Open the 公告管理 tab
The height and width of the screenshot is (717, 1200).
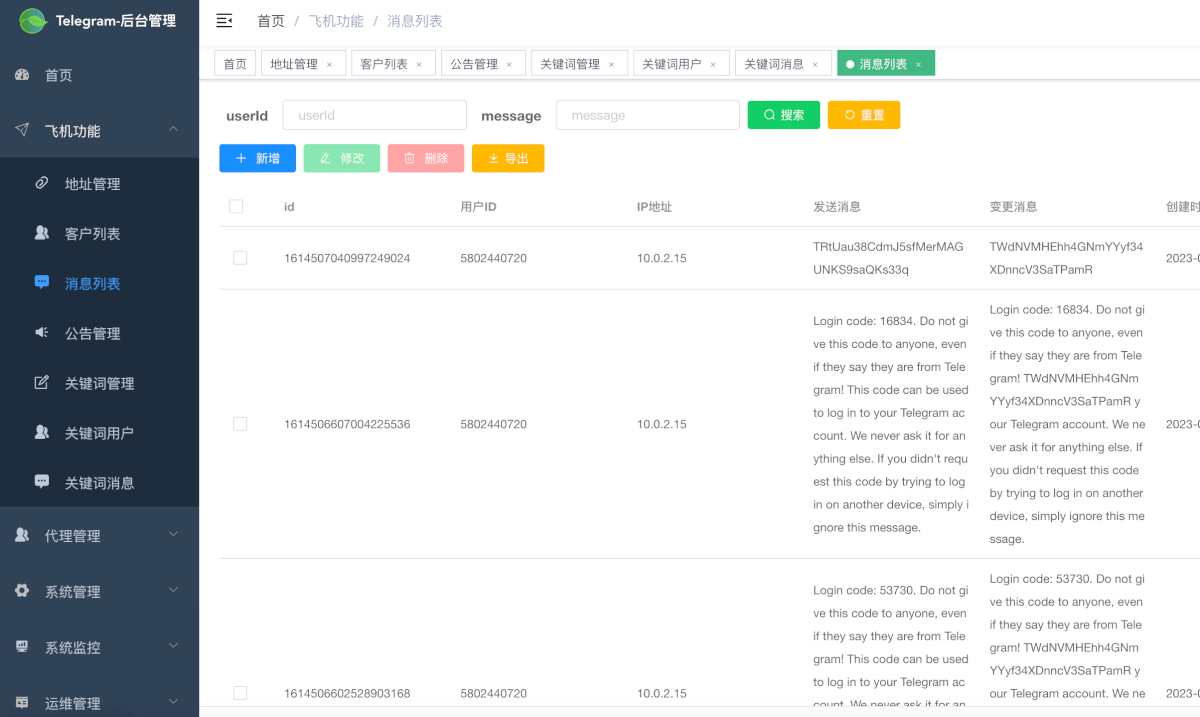tap(474, 64)
